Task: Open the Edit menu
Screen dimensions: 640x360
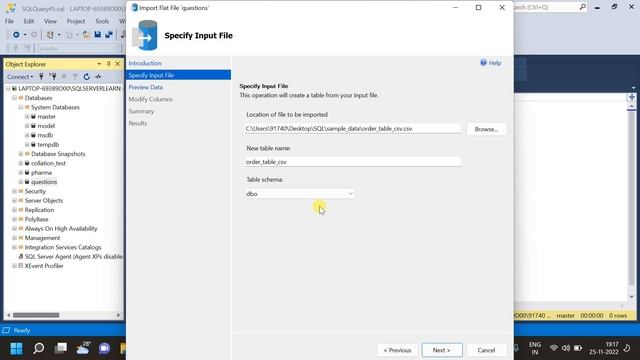Action: click(x=29, y=21)
